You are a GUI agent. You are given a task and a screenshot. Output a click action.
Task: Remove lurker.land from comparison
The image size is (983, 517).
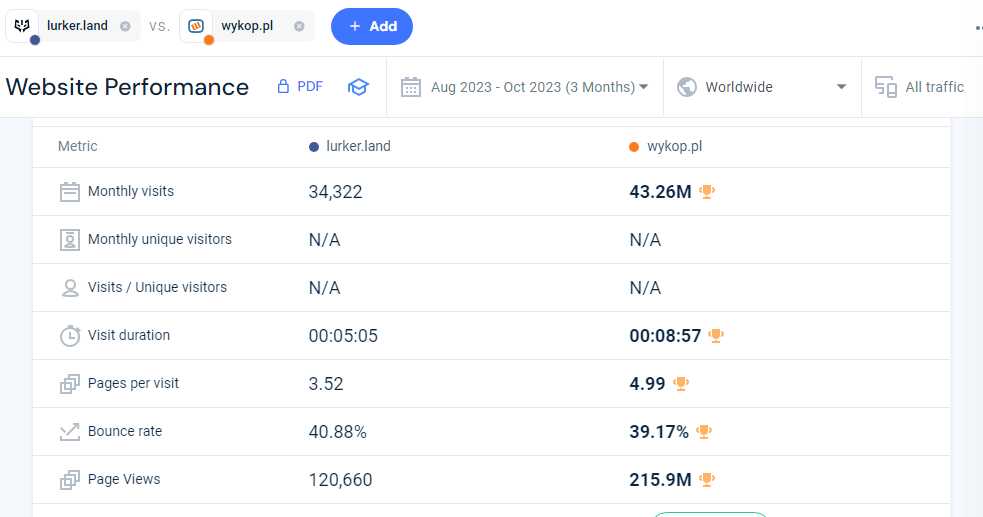[125, 26]
